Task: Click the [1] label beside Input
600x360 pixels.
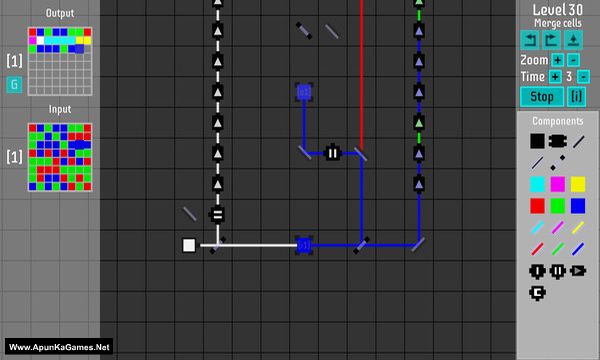Action: pyautogui.click(x=14, y=157)
